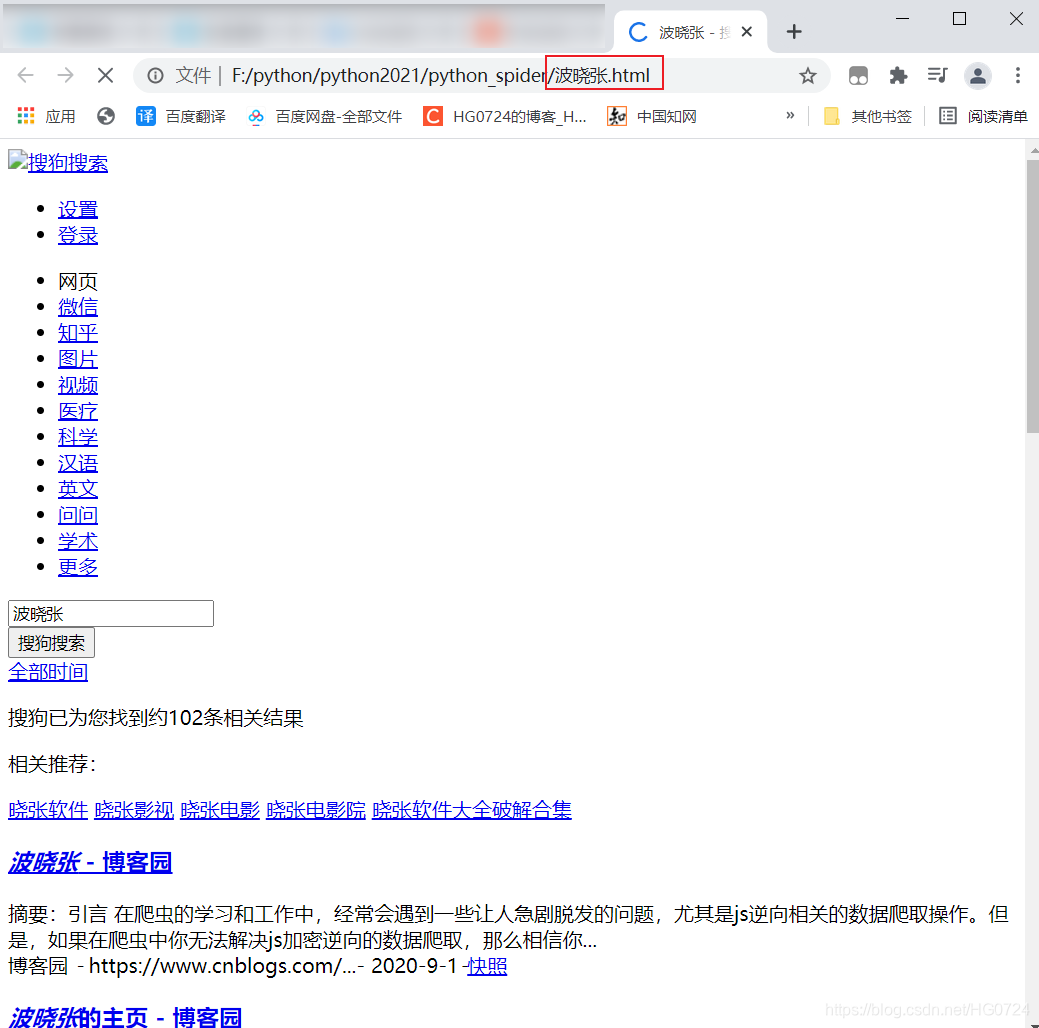The image size is (1039, 1028).
Task: Click the search box containing 波晓张
Action: pos(111,614)
